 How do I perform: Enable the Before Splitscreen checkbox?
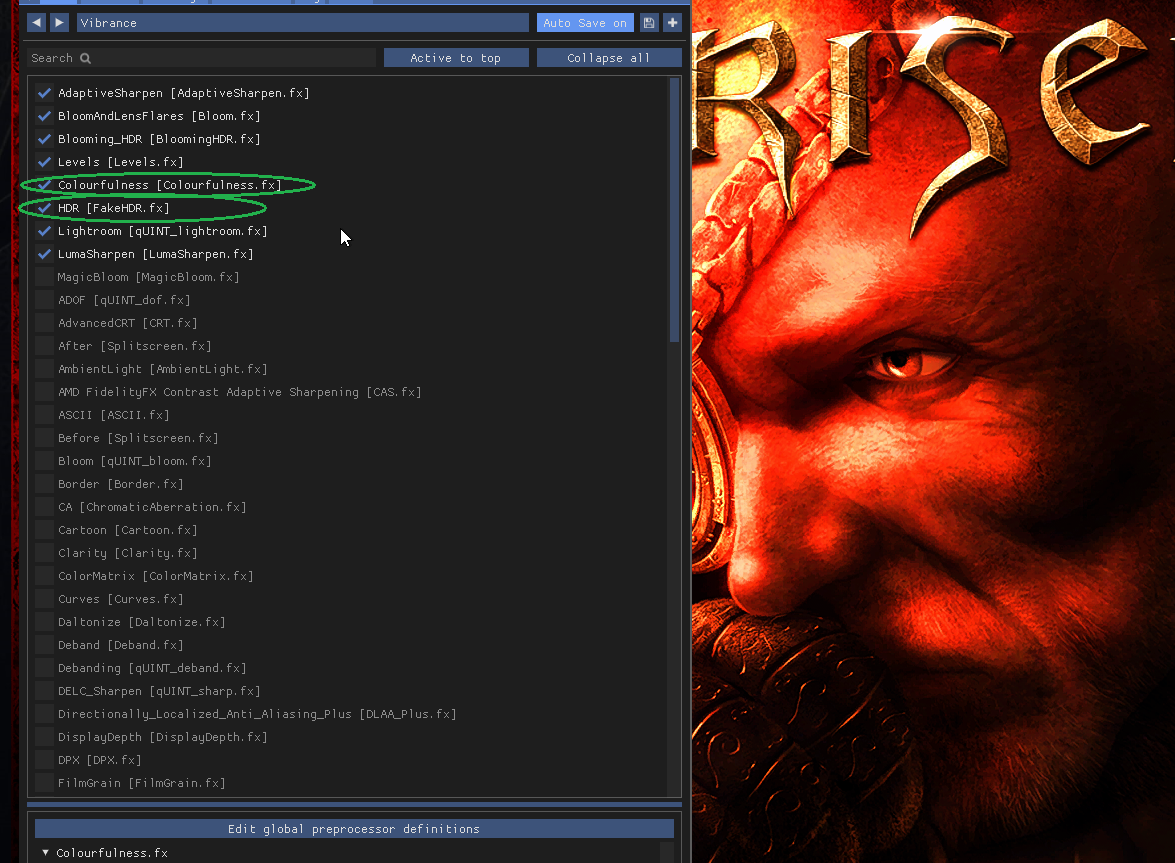tap(44, 438)
